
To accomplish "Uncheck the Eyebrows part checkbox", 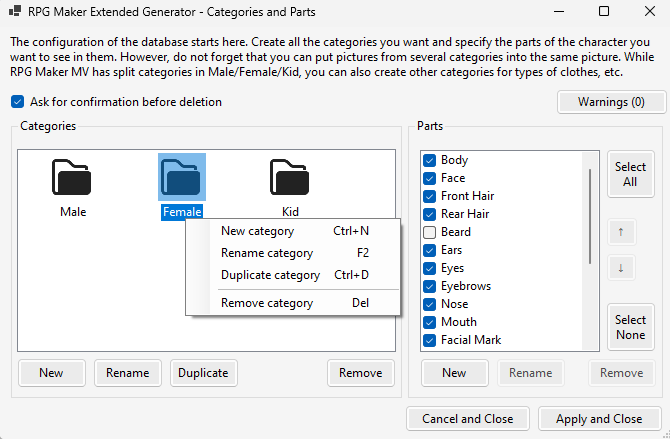I will coord(429,286).
